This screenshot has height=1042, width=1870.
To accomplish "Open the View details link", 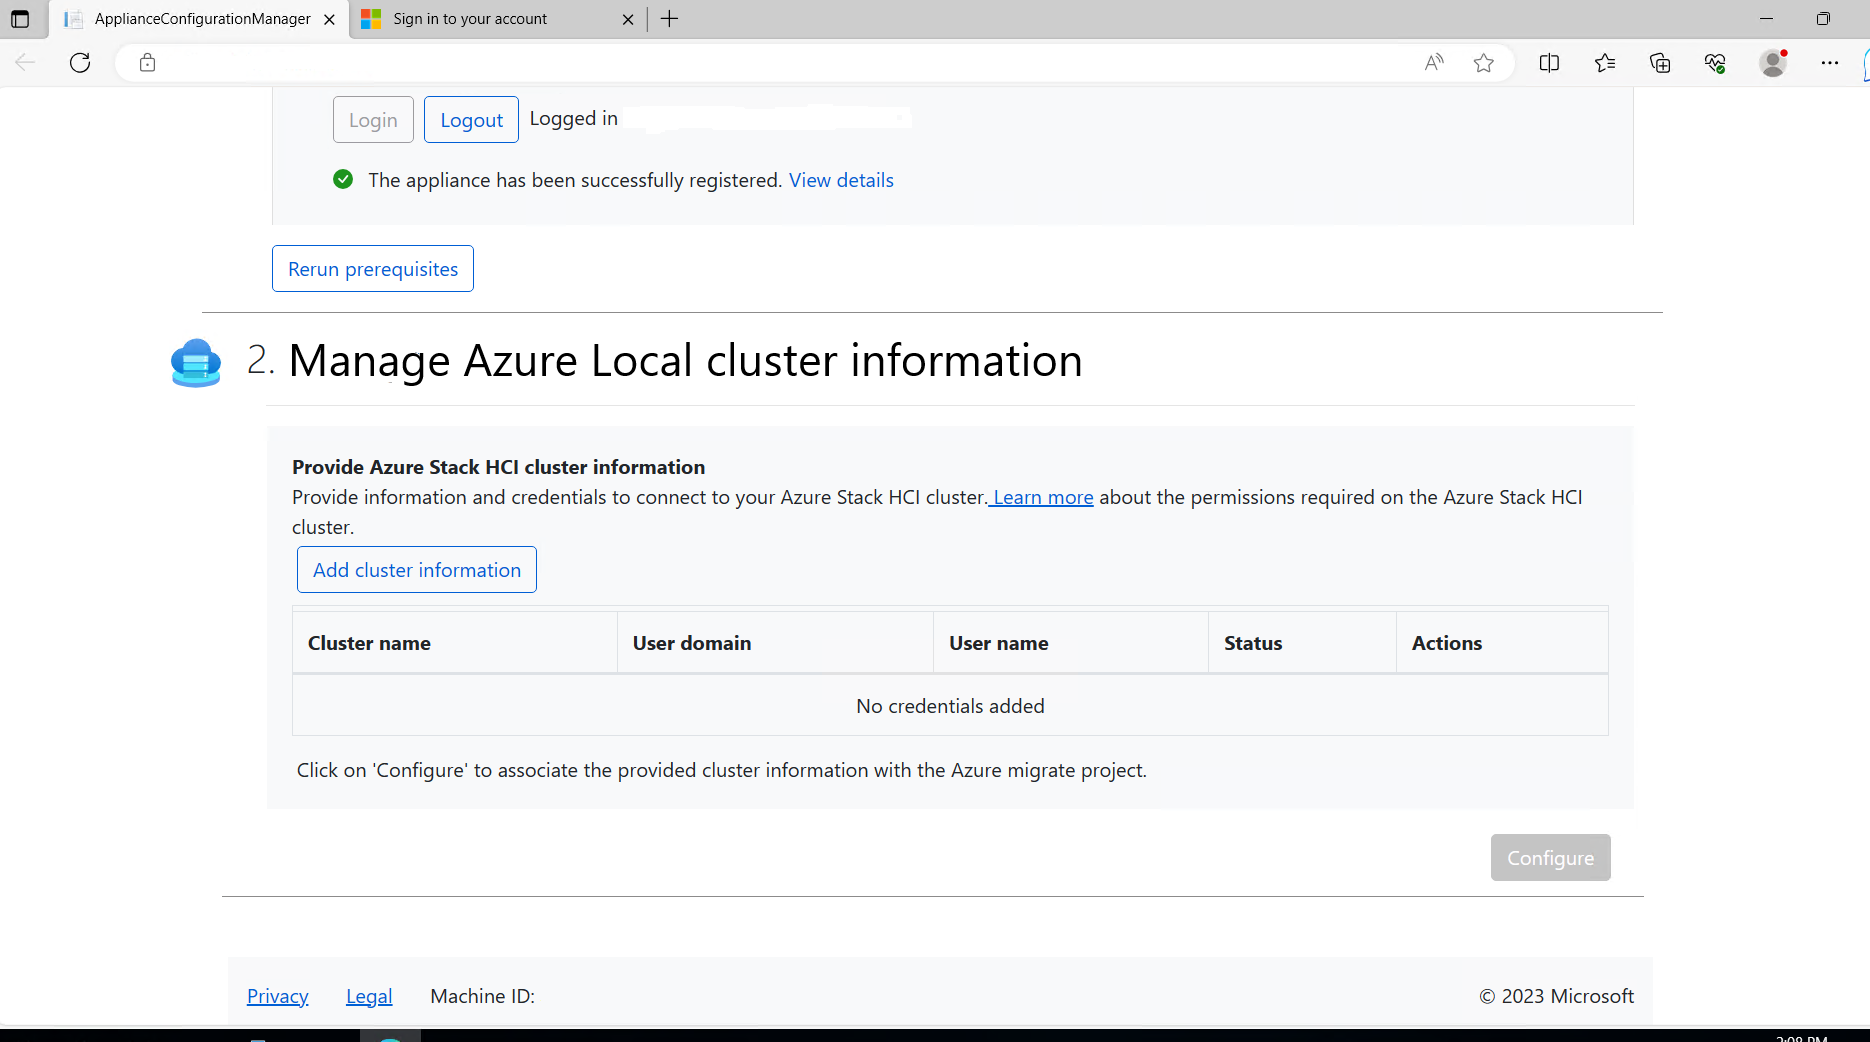I will (841, 180).
